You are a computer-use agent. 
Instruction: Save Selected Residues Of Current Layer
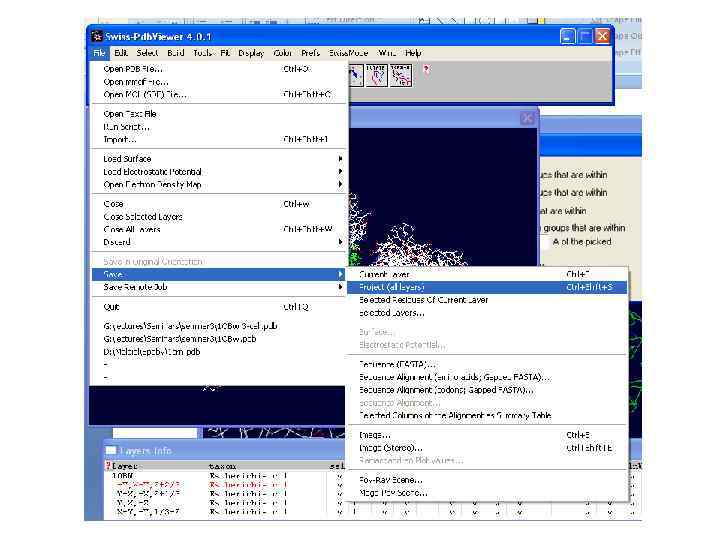487,300
